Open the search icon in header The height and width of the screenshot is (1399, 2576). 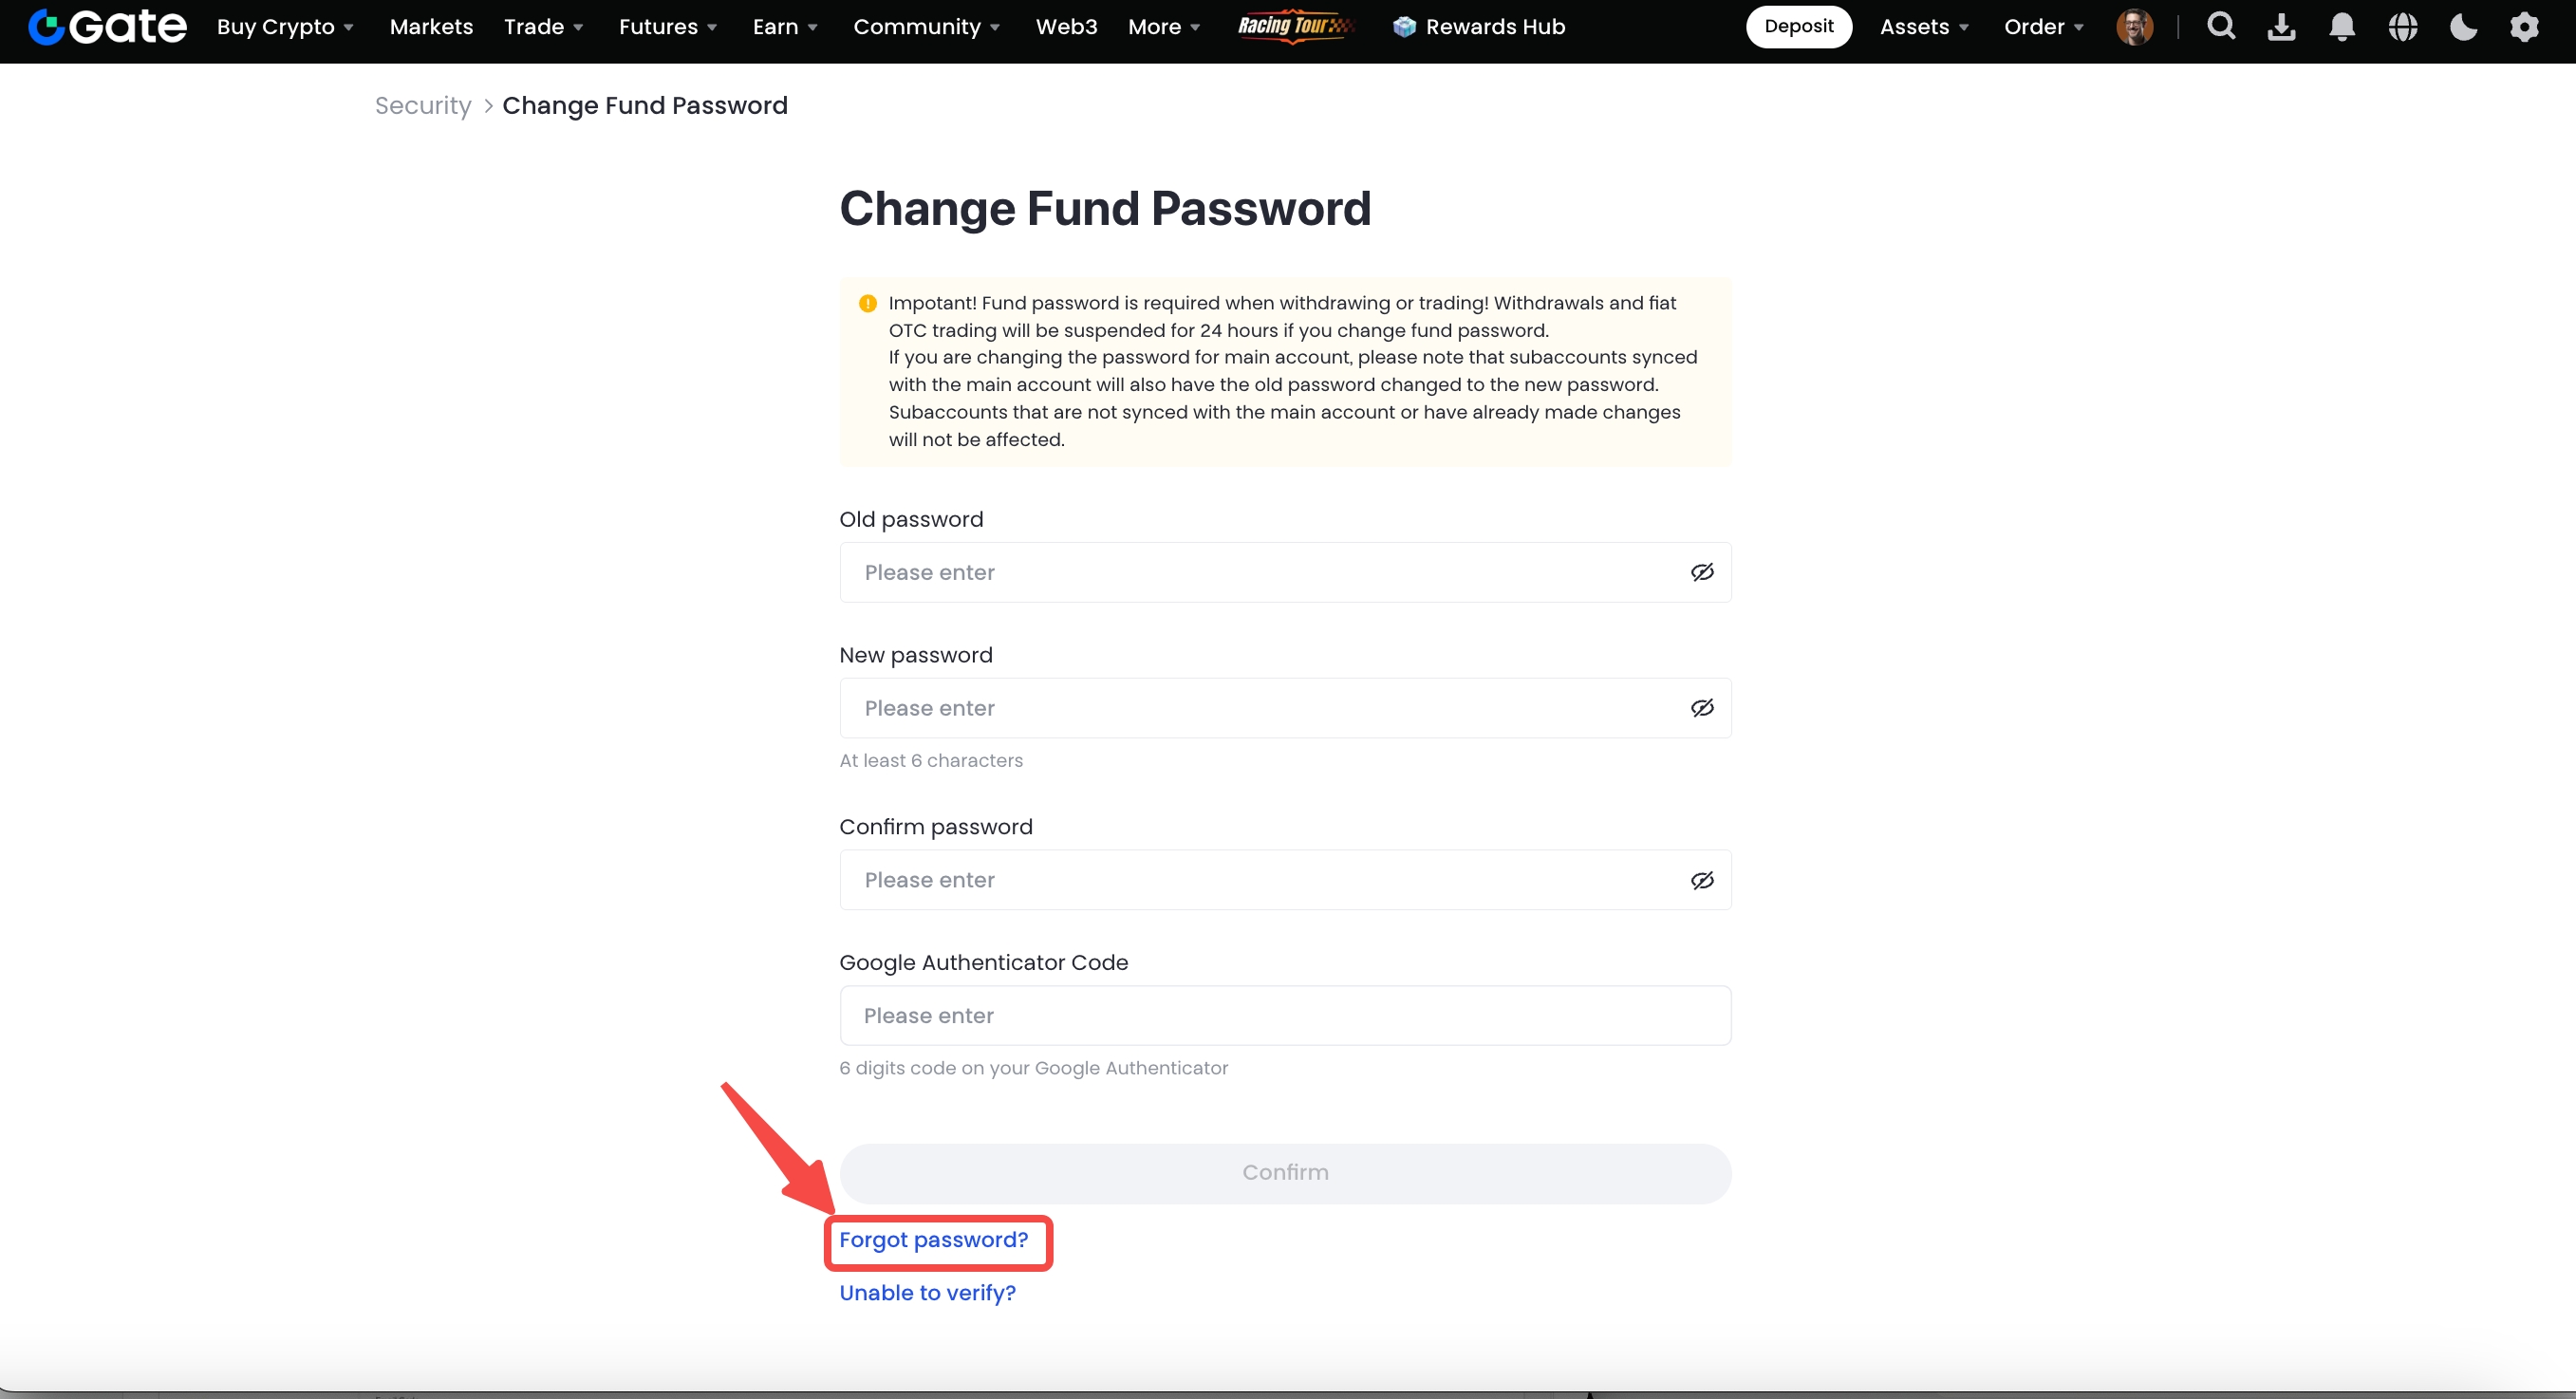click(x=2221, y=27)
